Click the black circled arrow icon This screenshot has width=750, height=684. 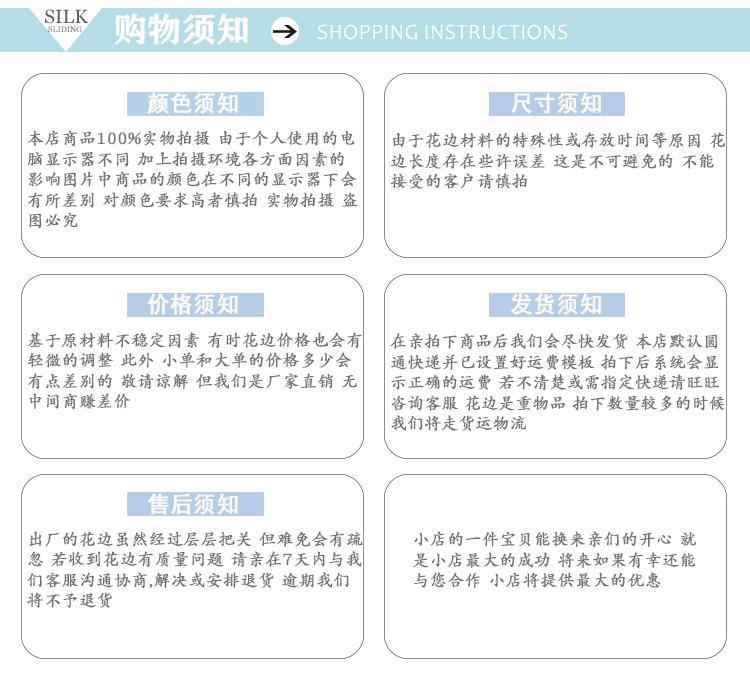pos(285,32)
